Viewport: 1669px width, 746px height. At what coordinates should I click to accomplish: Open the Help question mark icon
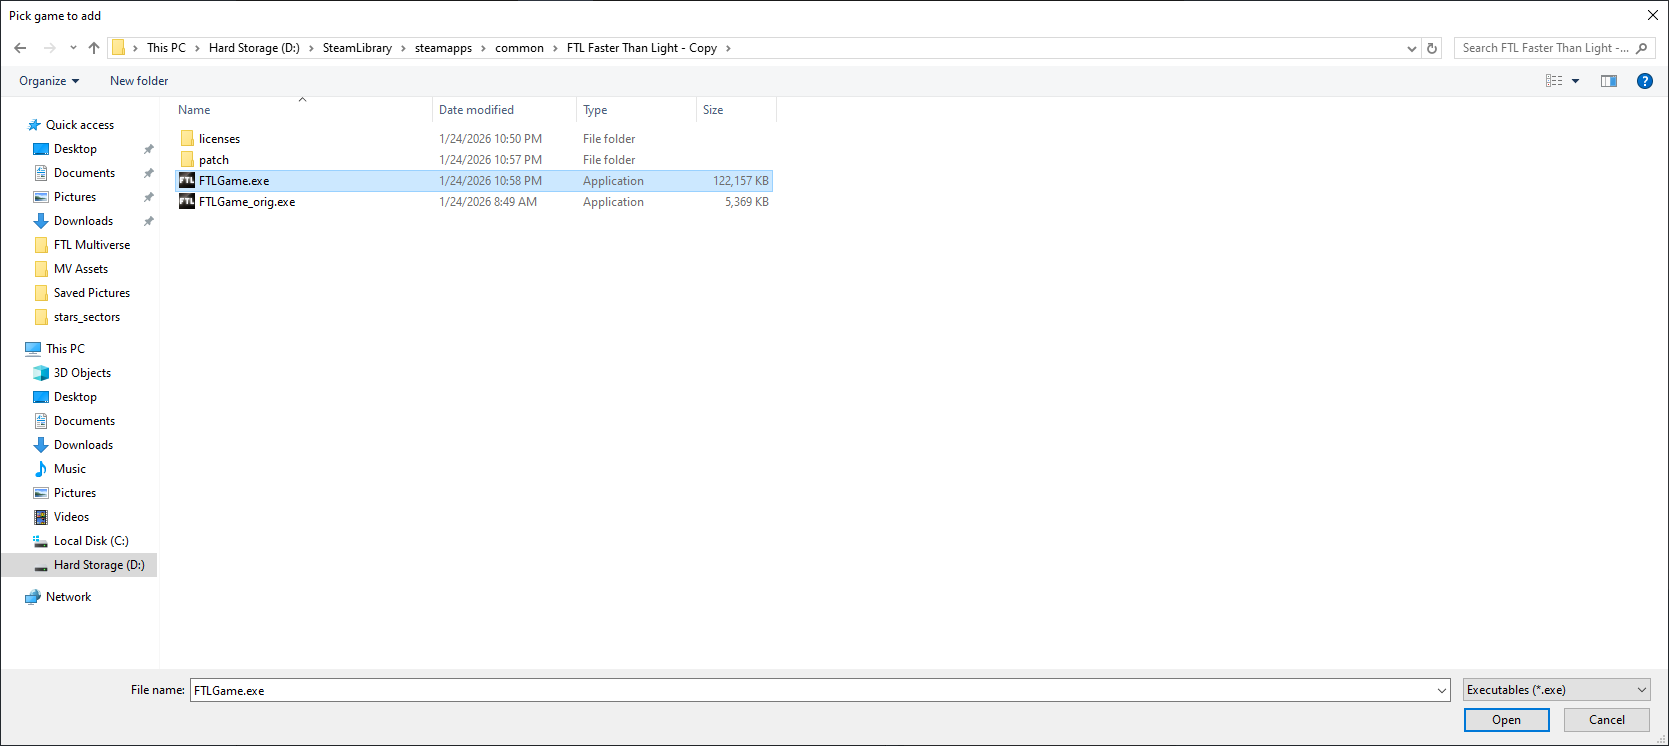[x=1644, y=81]
